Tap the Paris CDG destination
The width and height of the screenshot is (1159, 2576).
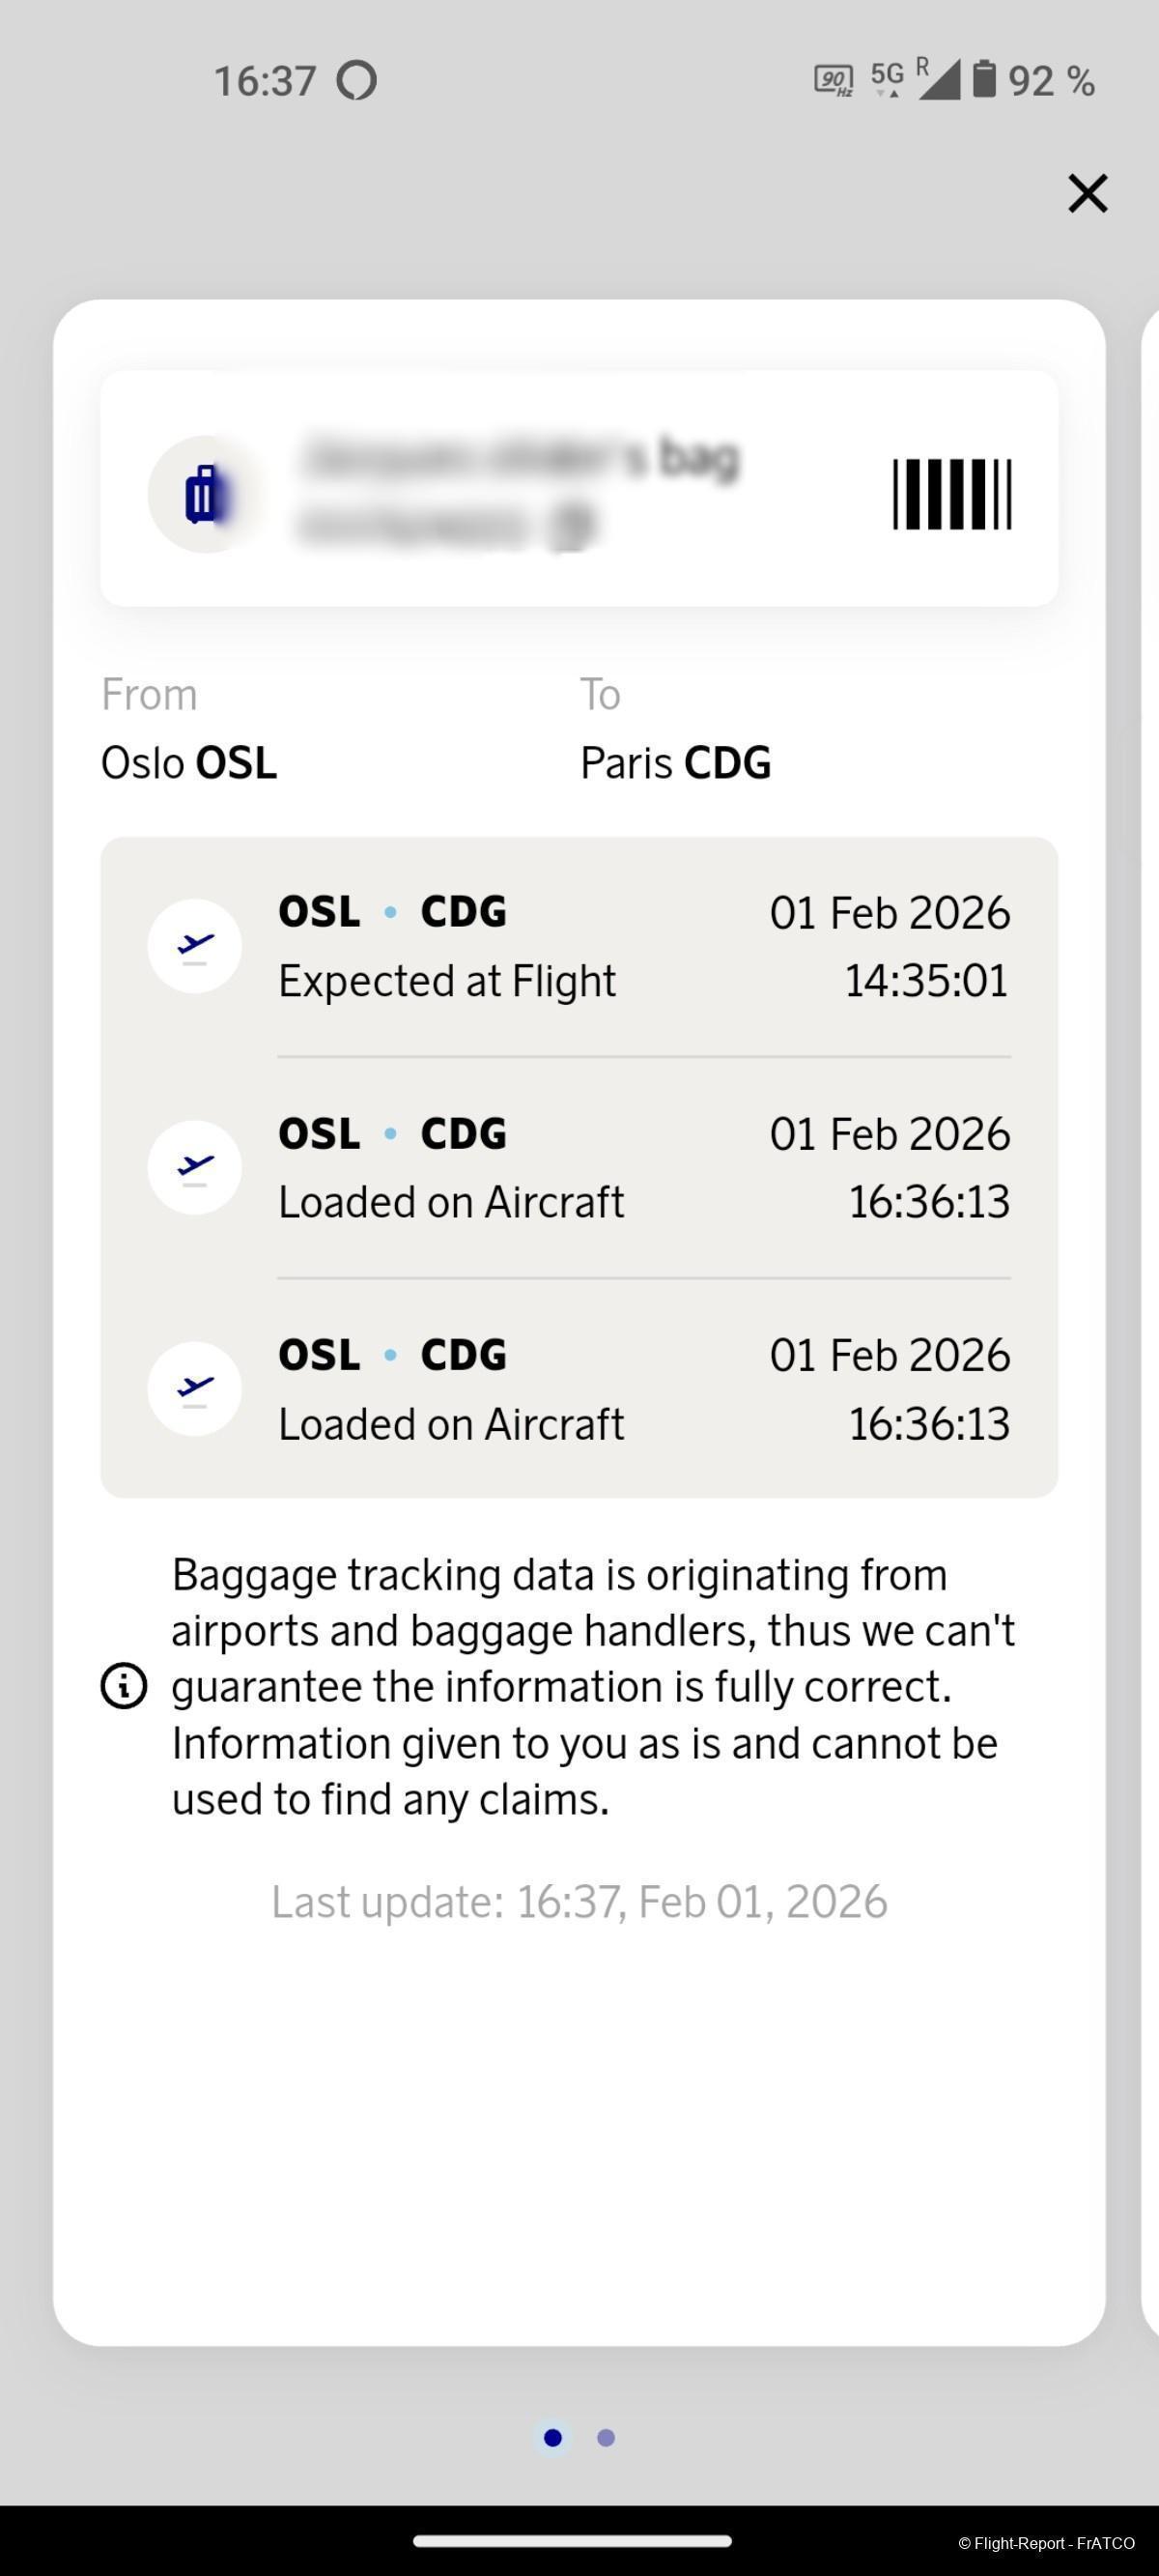pos(676,763)
